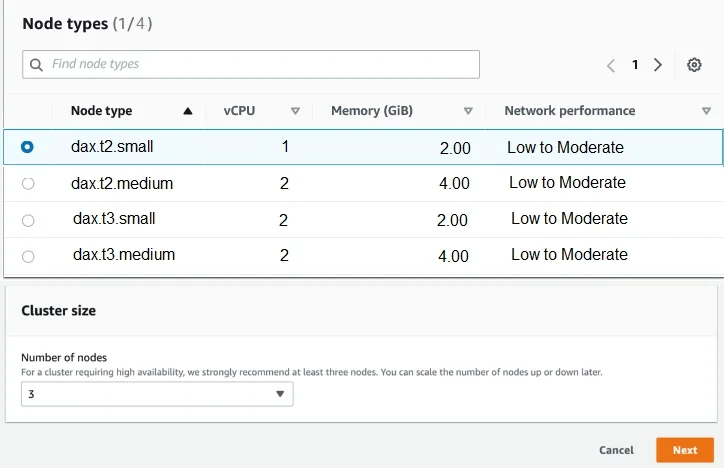
Task: Focus the Find node types search field
Action: coord(251,64)
